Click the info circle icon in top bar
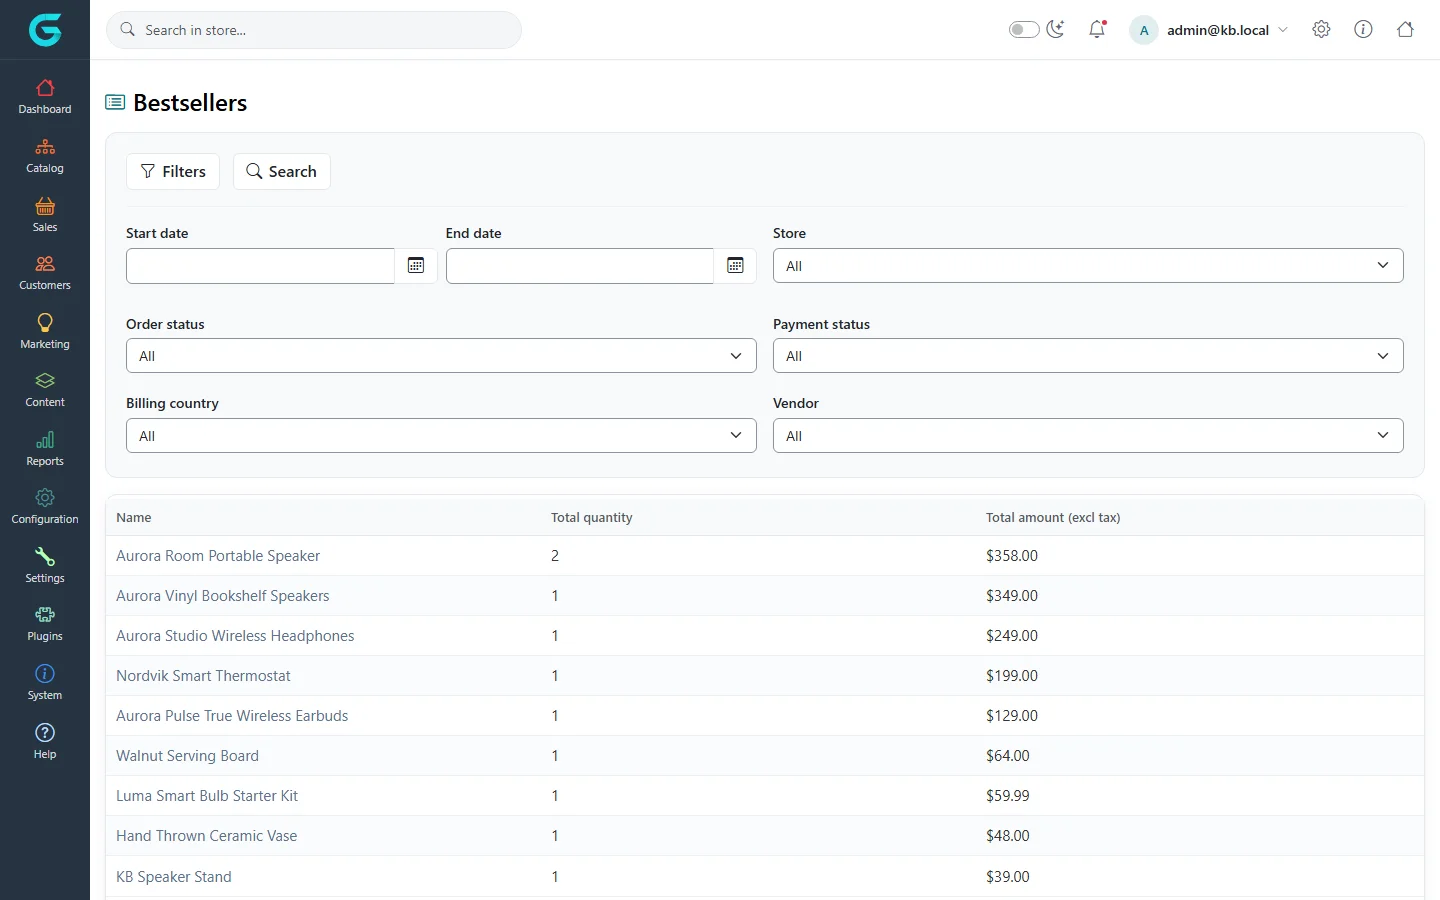1440x900 pixels. click(x=1363, y=29)
